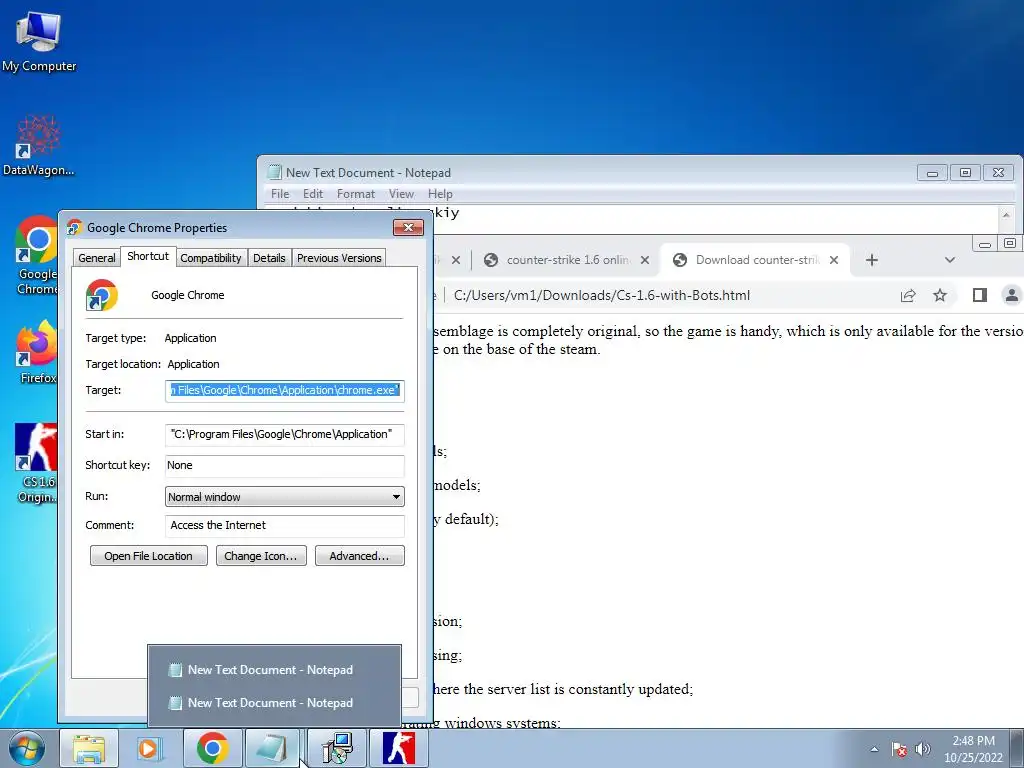Image resolution: width=1024 pixels, height=768 pixels.
Task: Switch to Chrome via taskbar icon
Action: click(212, 748)
